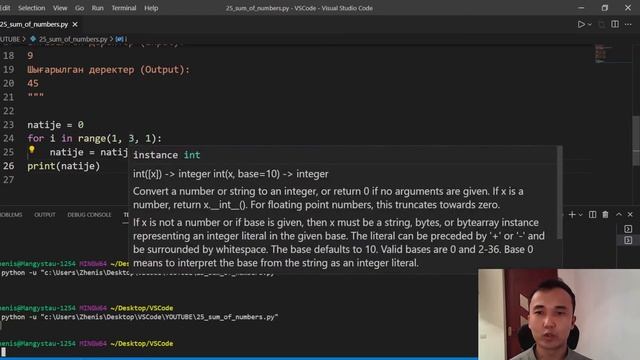Expand the run options dropdown arrow
The image size is (640, 360).
pyautogui.click(x=589, y=25)
